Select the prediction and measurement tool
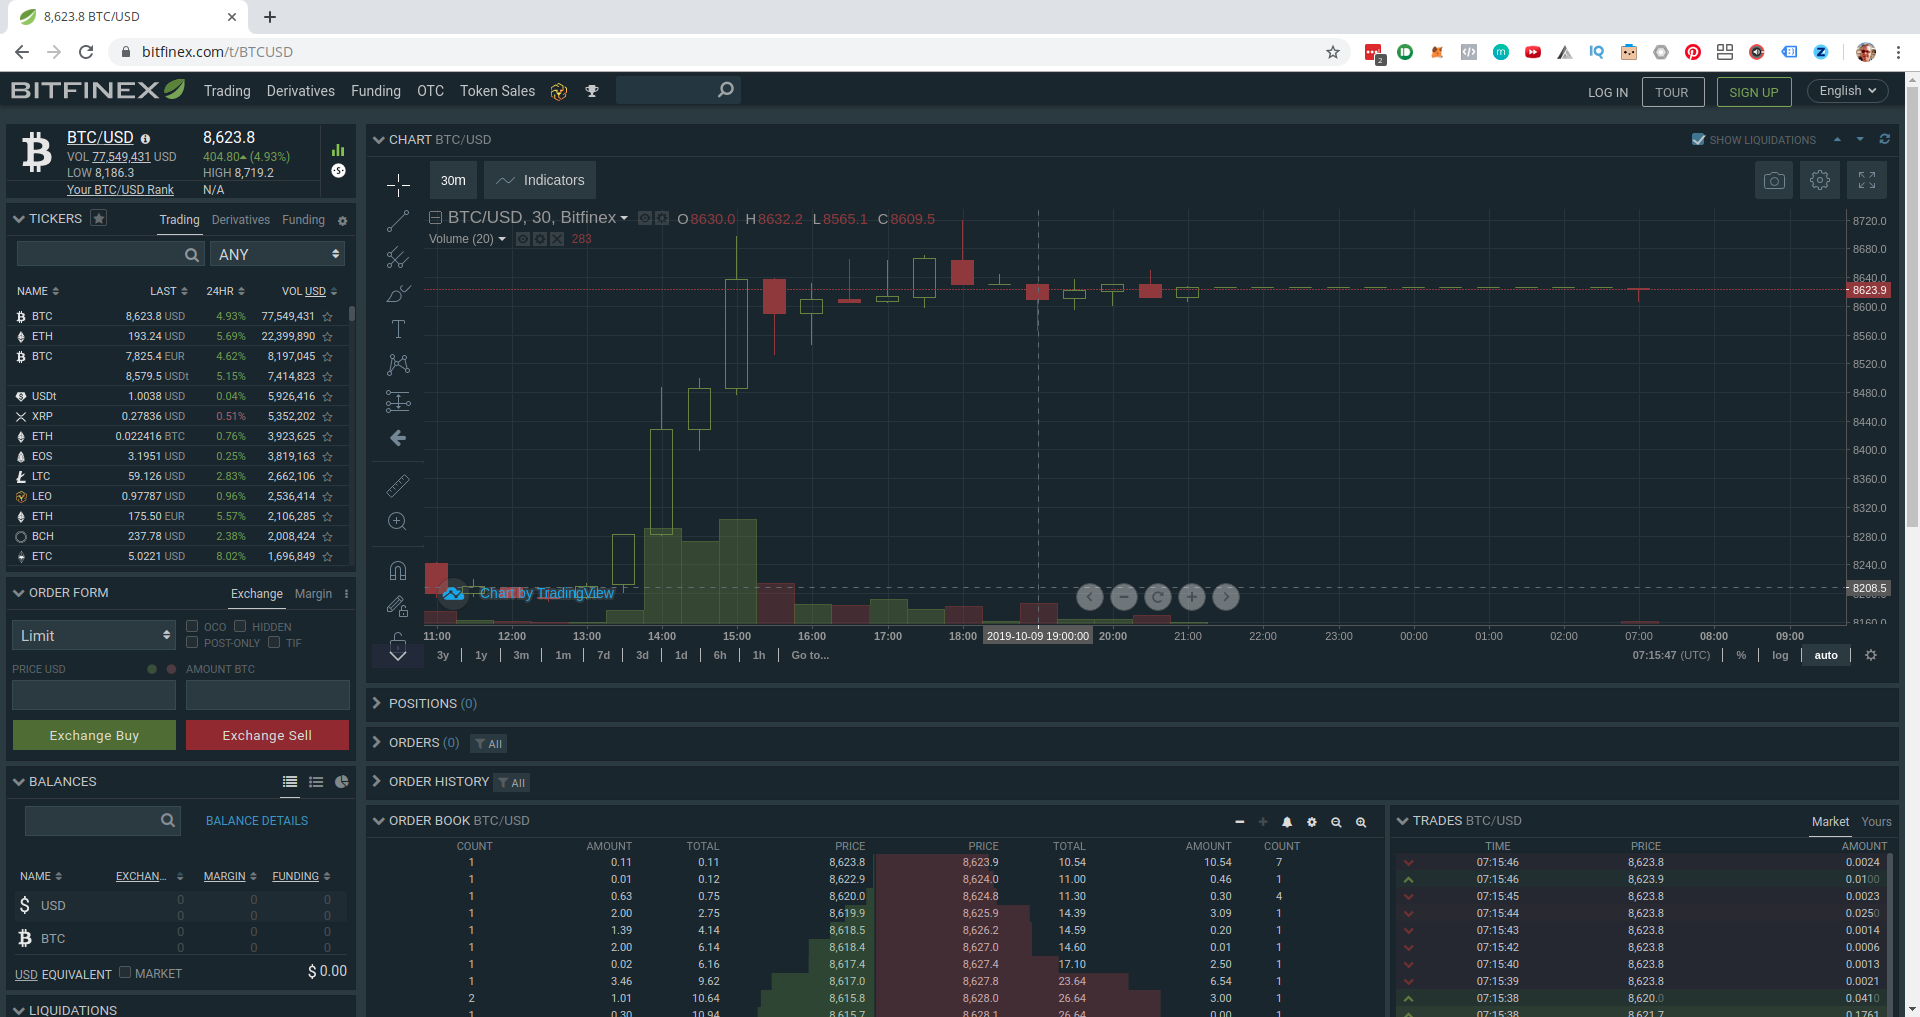 pyautogui.click(x=398, y=402)
